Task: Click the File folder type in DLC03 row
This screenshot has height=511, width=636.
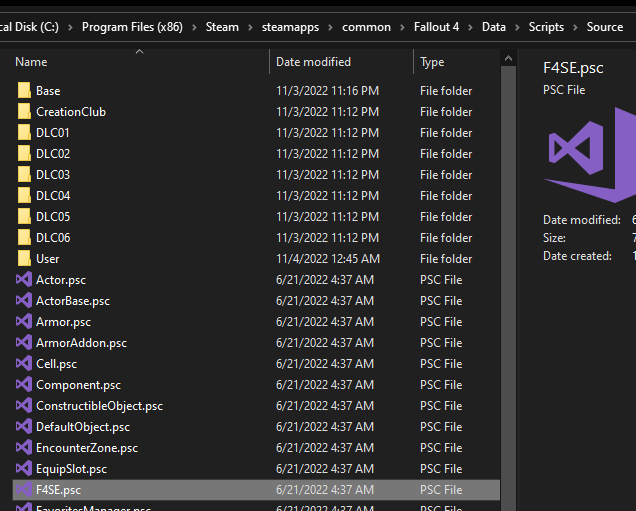Action: (x=446, y=175)
